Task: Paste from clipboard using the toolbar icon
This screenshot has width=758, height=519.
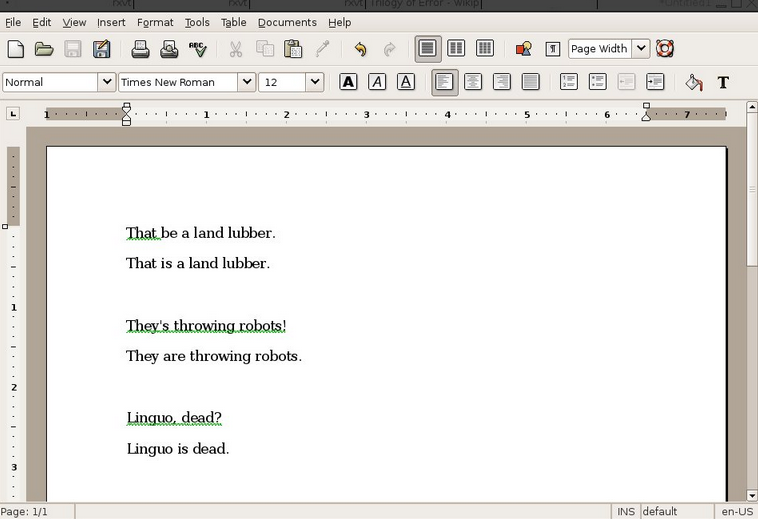Action: 293,49
